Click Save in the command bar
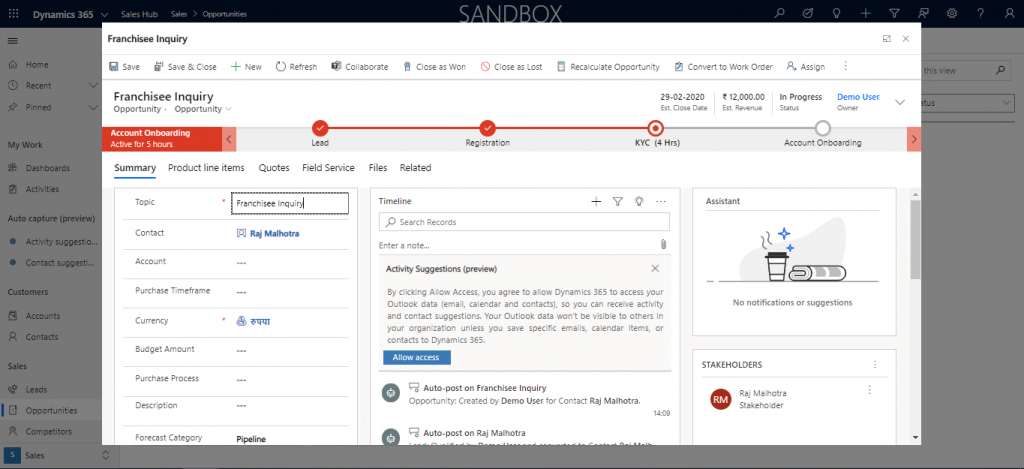This screenshot has width=1024, height=469. 124,67
